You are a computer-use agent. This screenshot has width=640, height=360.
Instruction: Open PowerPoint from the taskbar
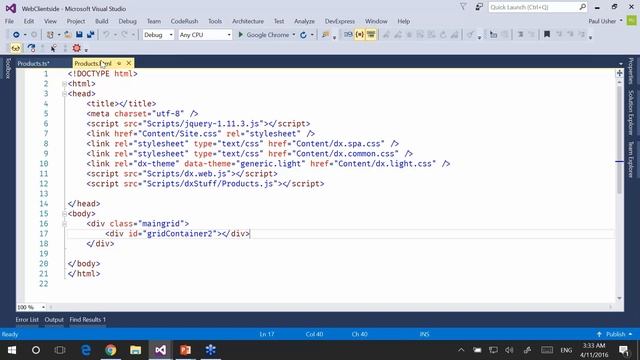185,350
